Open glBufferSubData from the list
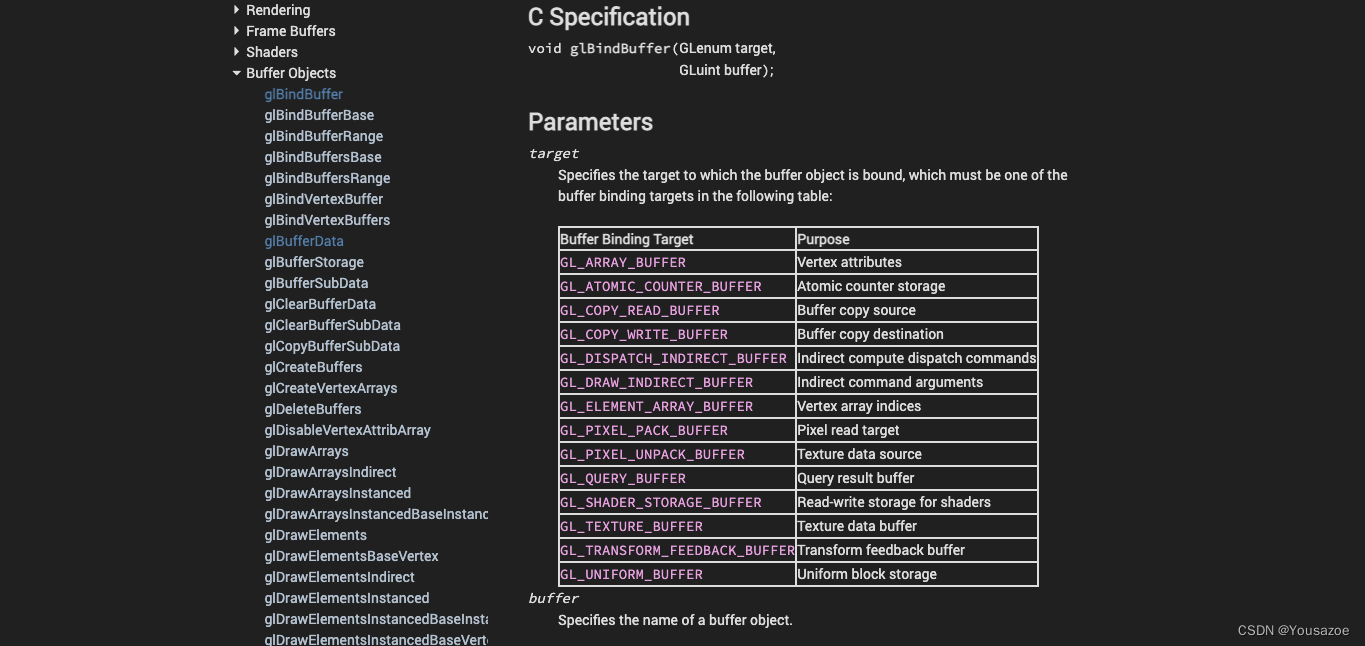The height and width of the screenshot is (646, 1365). [316, 283]
